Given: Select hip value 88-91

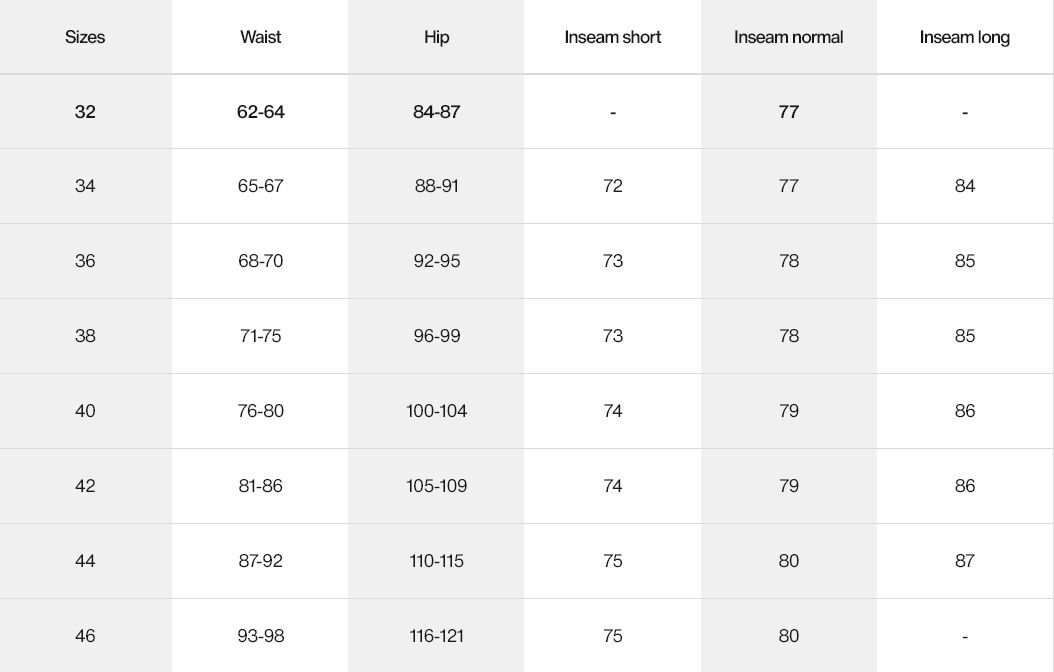Looking at the screenshot, I should 436,186.
